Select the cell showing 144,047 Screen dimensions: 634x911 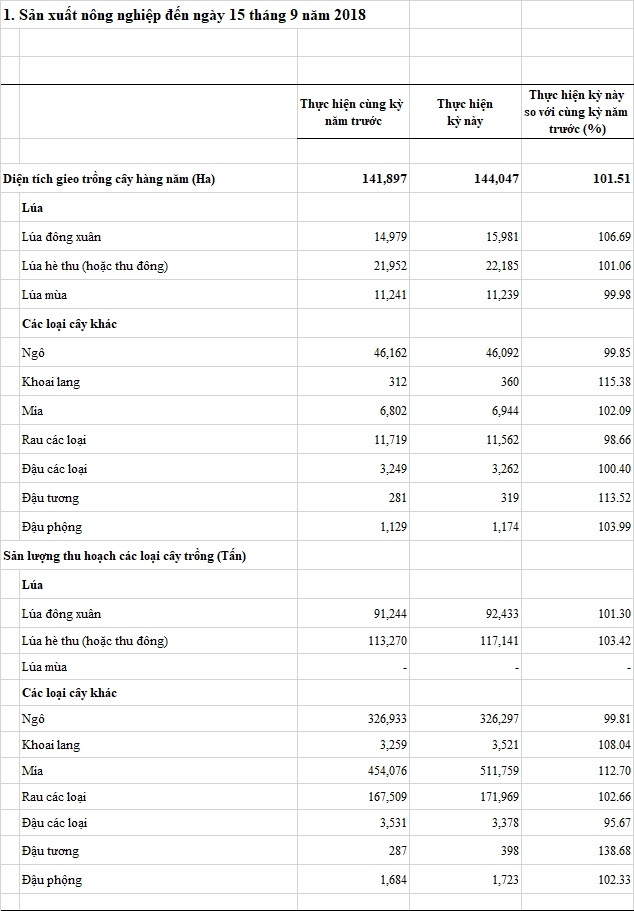tap(496, 179)
